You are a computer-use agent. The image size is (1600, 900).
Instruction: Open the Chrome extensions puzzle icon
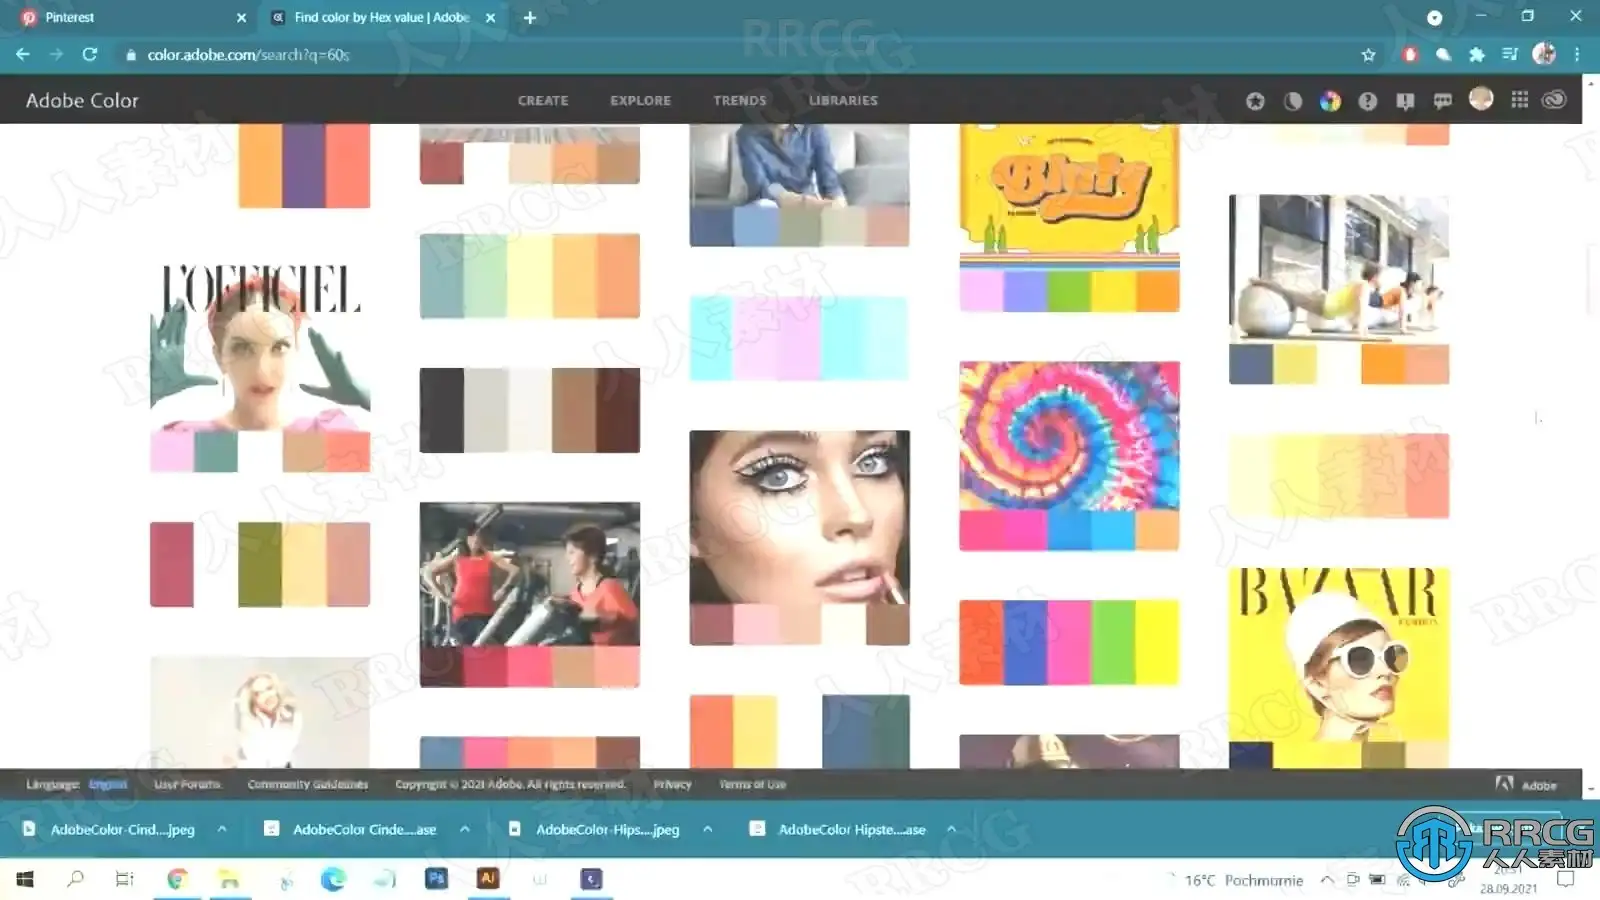click(1476, 55)
